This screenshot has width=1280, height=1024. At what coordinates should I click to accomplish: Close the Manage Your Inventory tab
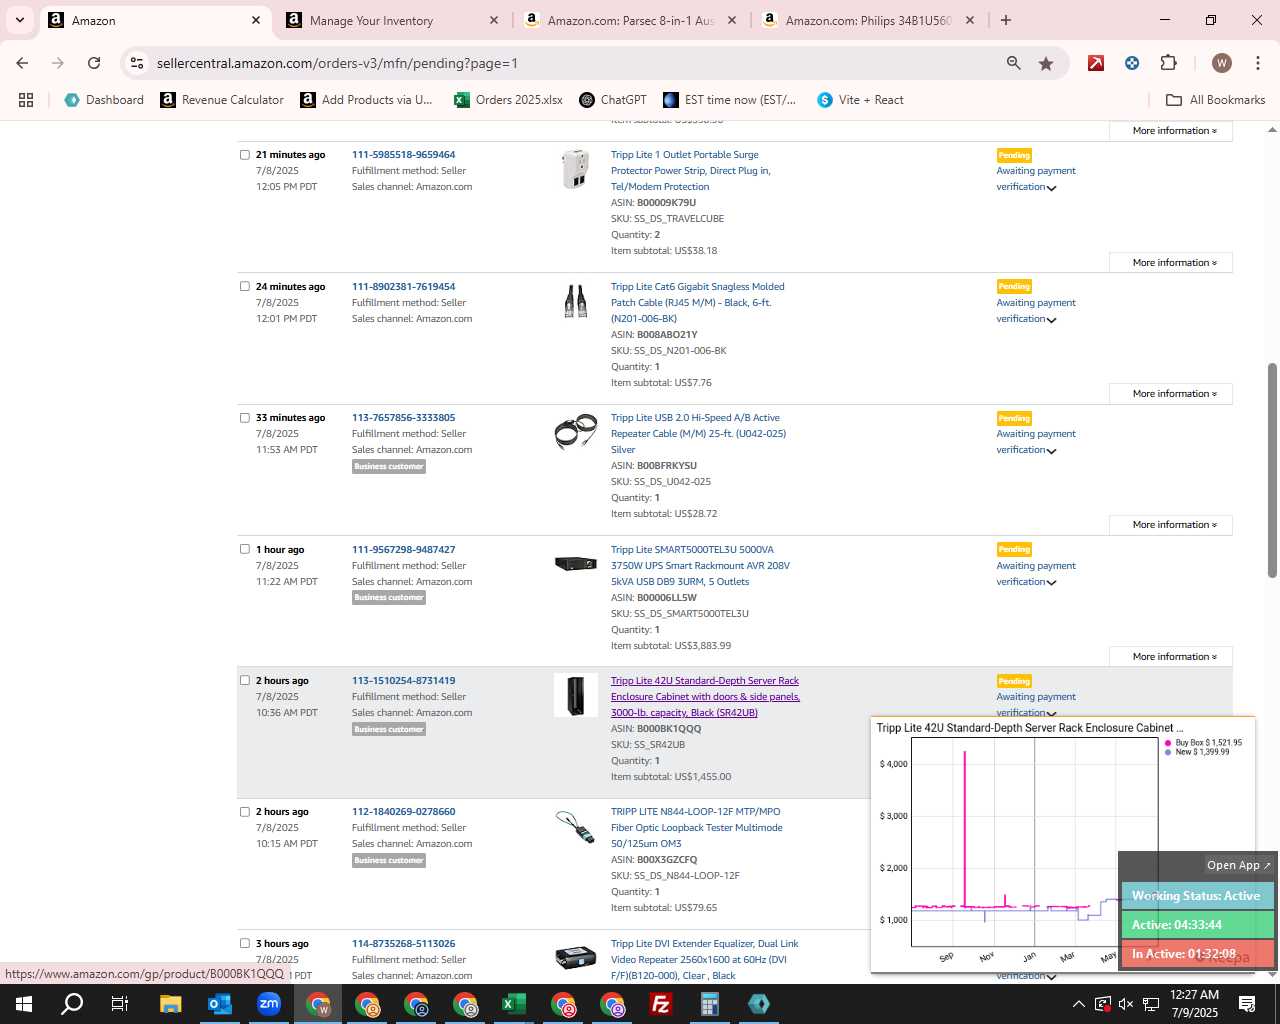494,20
